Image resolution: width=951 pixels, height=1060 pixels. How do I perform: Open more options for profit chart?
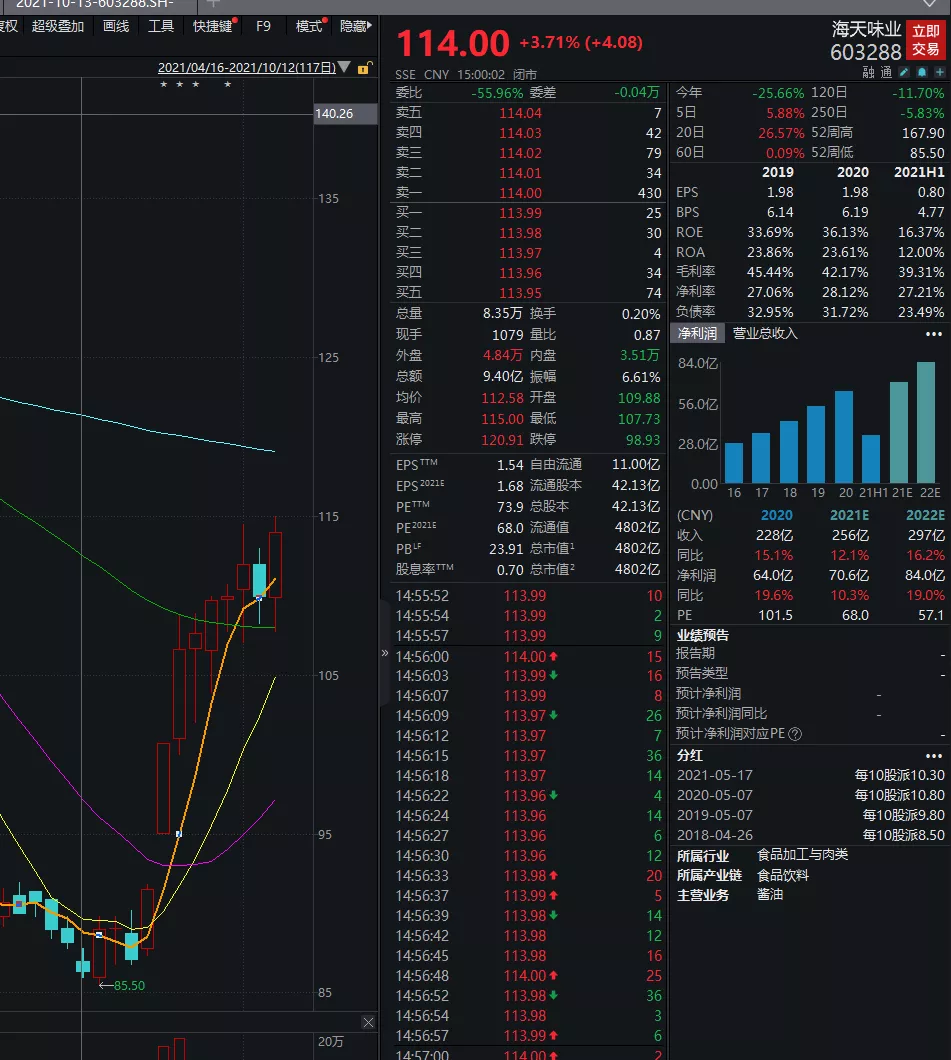point(933,334)
